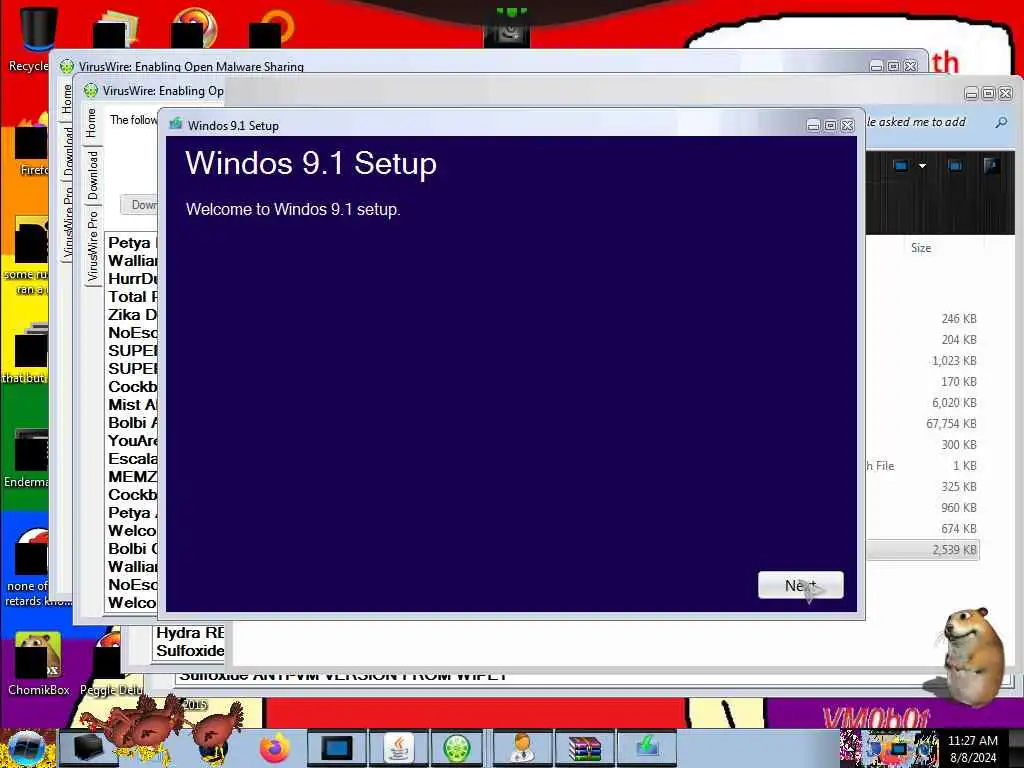The image size is (1024, 768).
Task: Select the Bolbi C entry in the VirusWire list
Action: [x=133, y=549]
